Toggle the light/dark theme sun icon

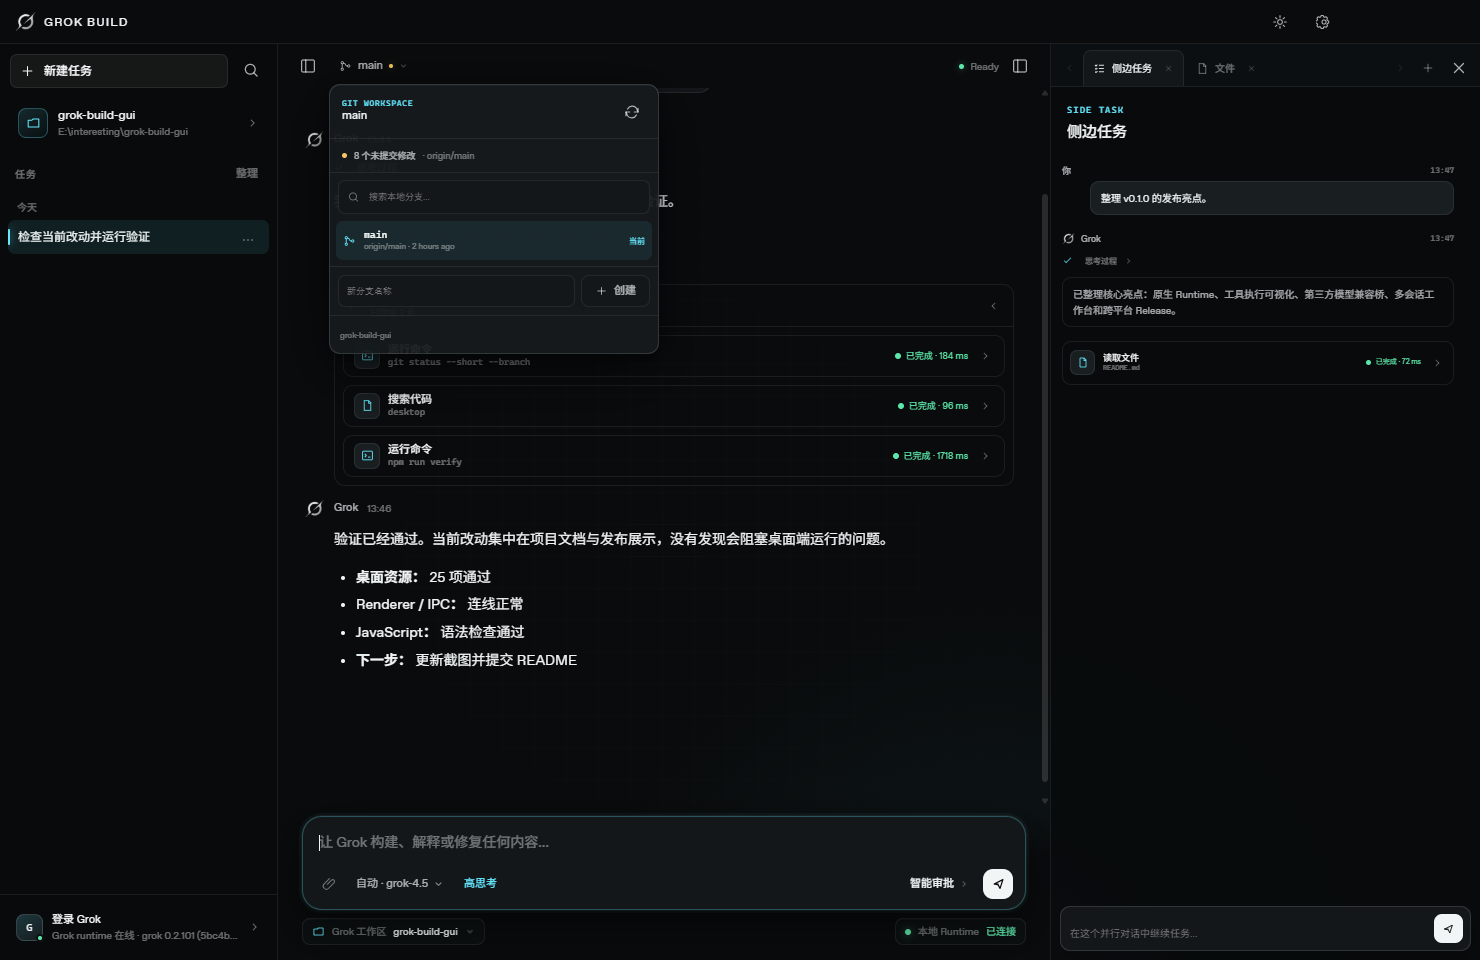[1280, 22]
